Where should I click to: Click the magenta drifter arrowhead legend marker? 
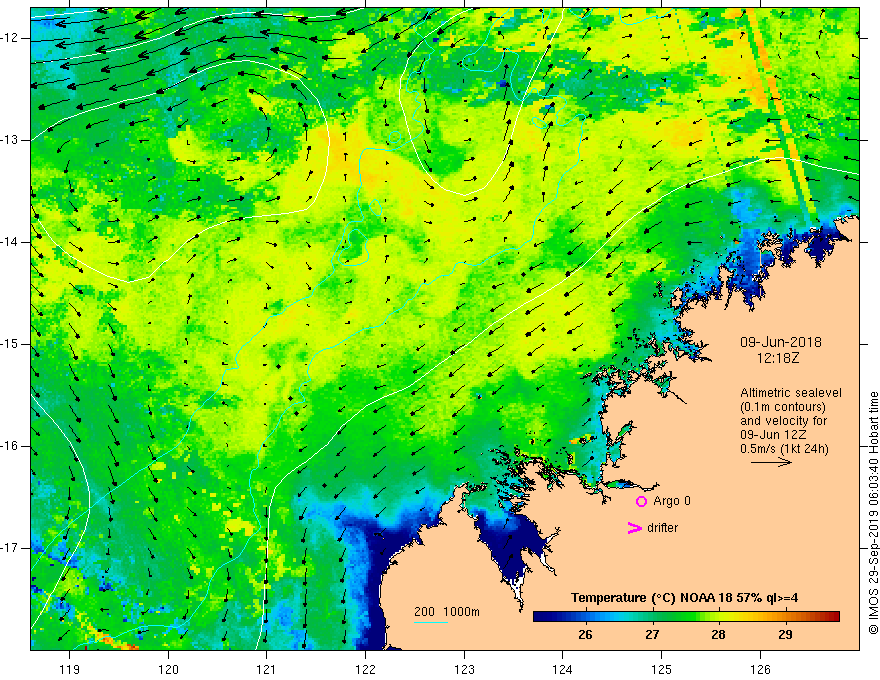[634, 528]
